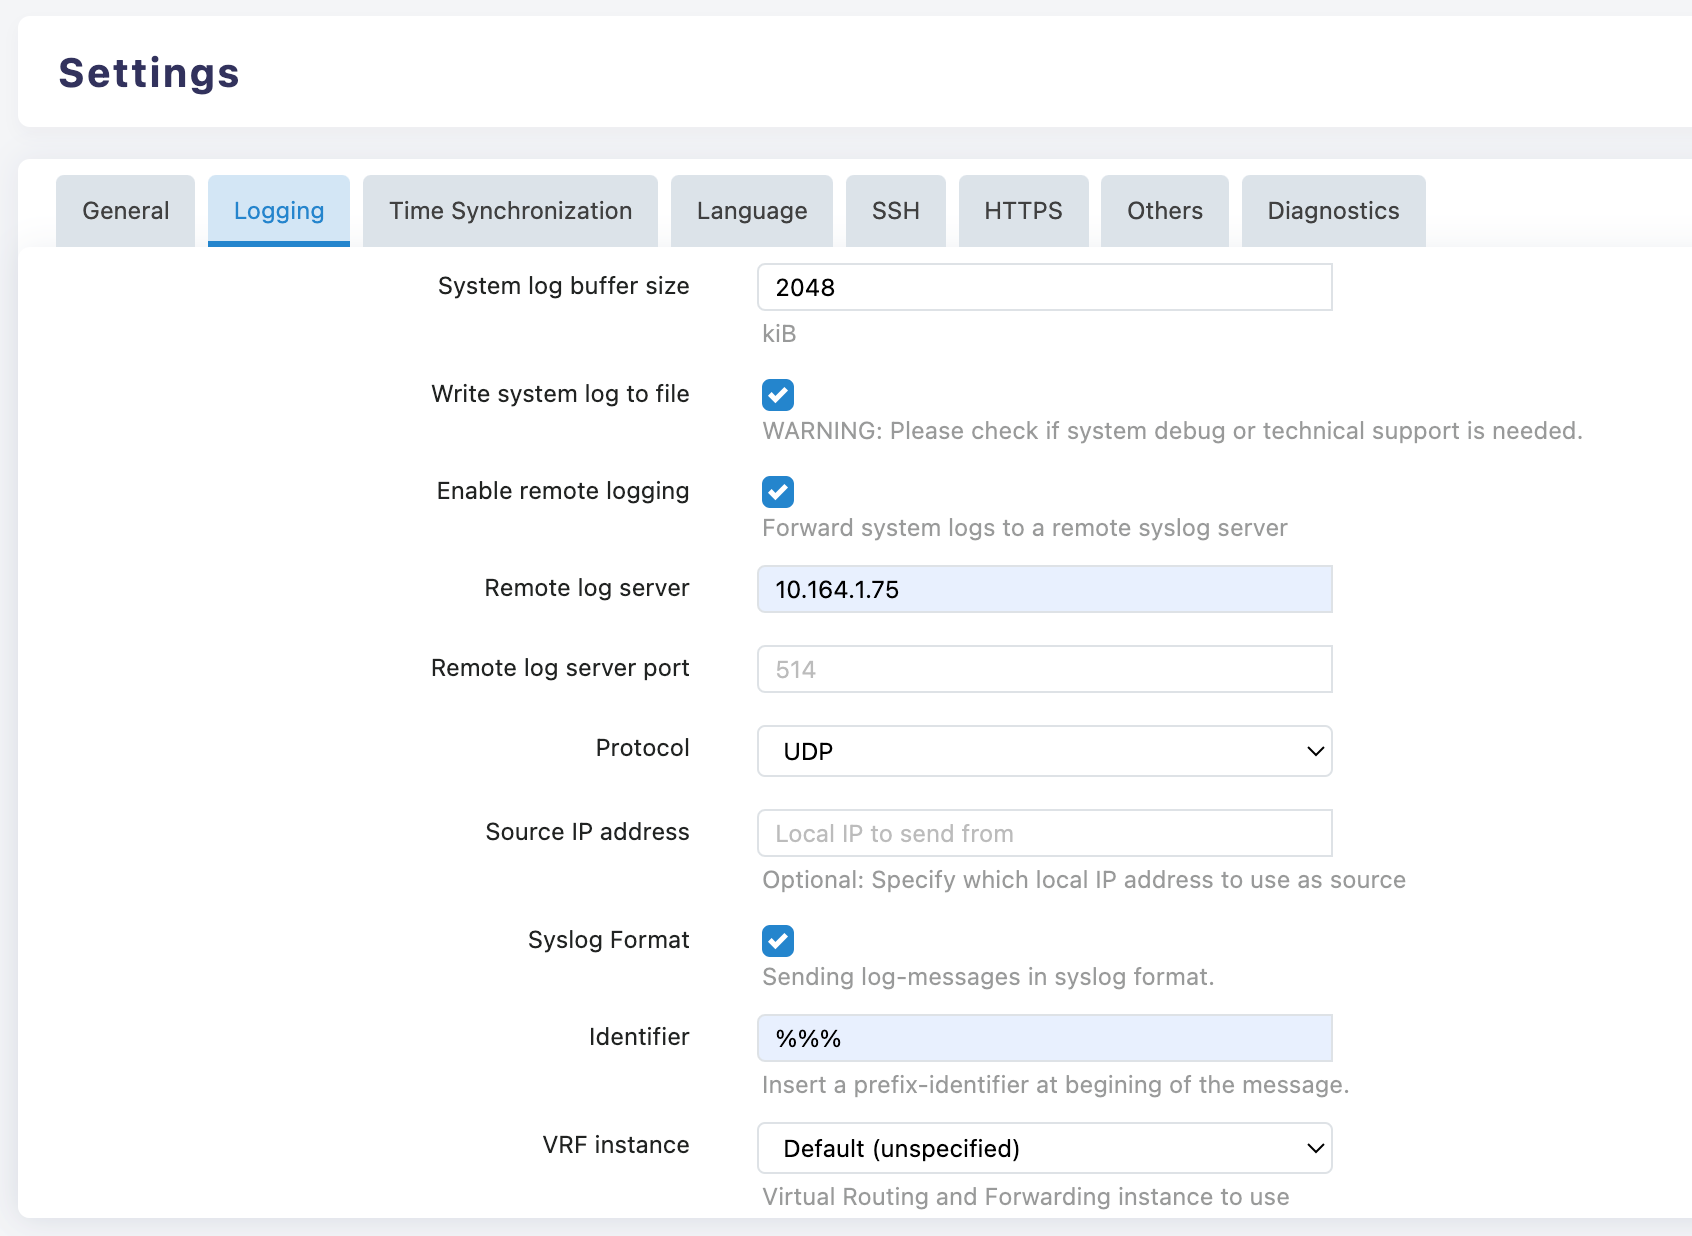The height and width of the screenshot is (1236, 1692).
Task: Click the Source IP address input
Action: point(1044,833)
